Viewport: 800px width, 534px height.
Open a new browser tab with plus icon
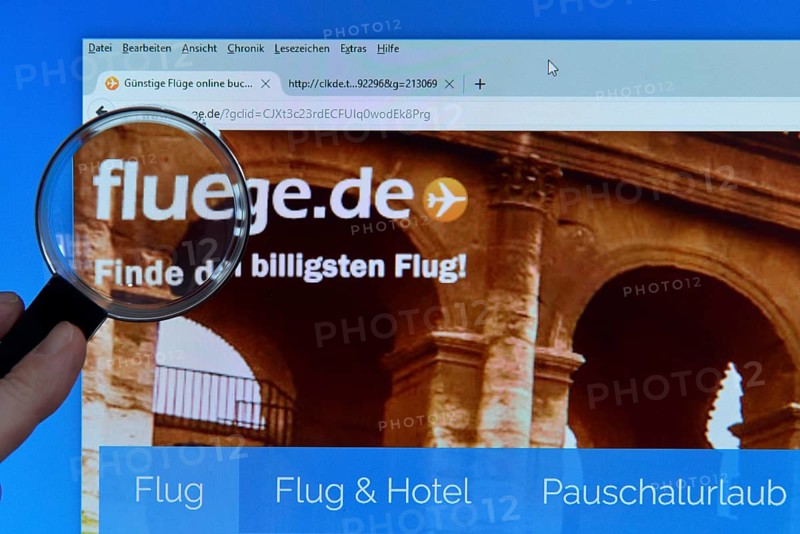point(480,84)
